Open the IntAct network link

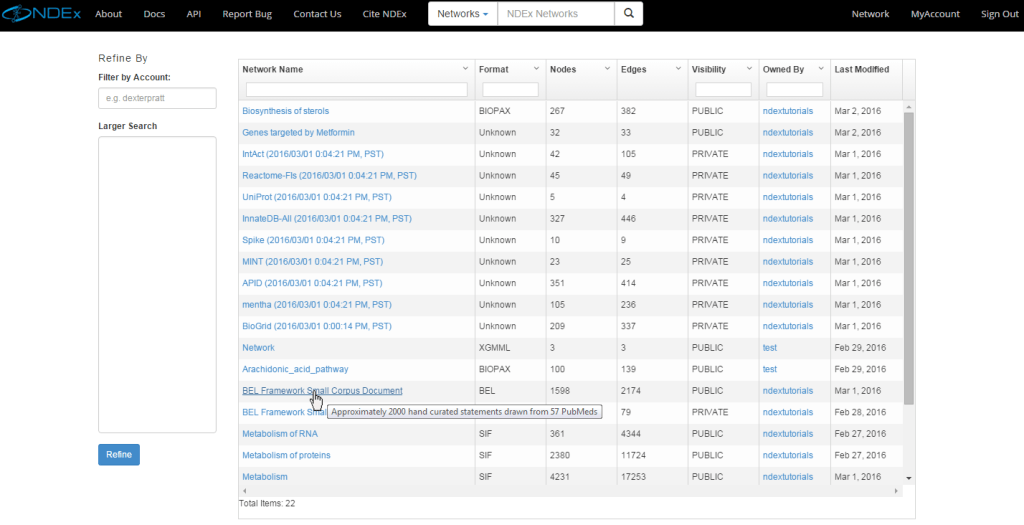click(313, 154)
